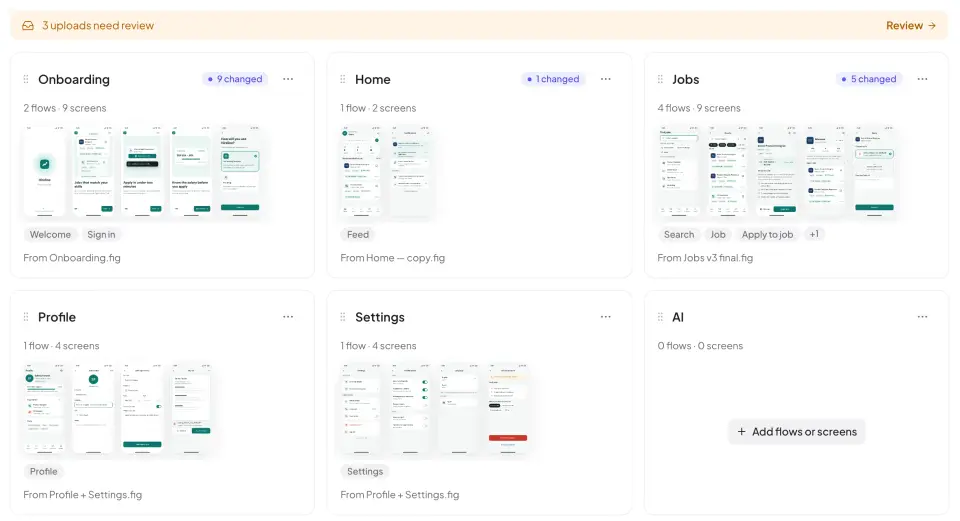
Task: Click the Jobs card title
Action: click(685, 79)
